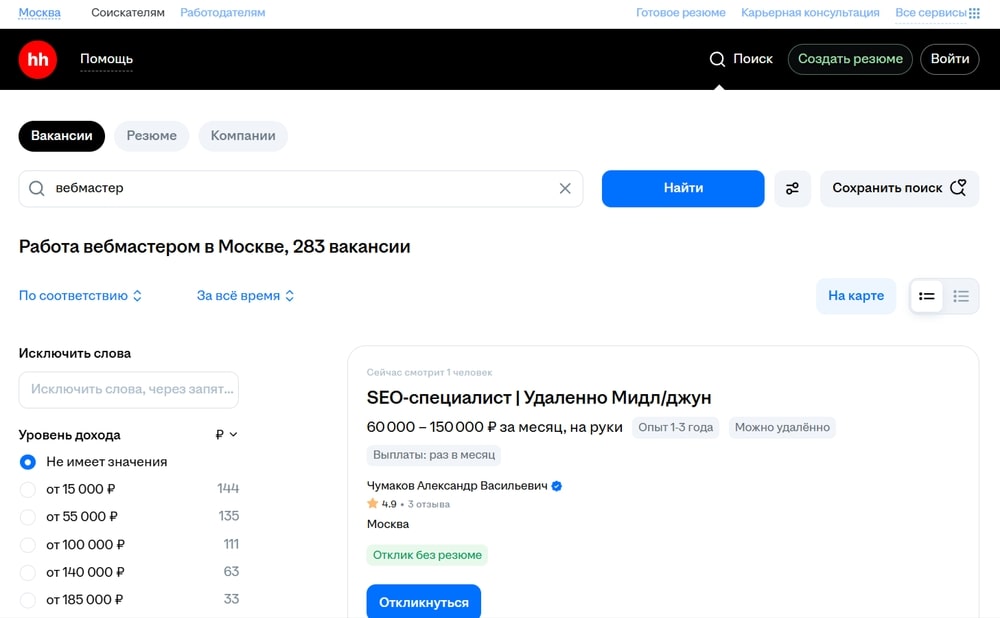The width and height of the screenshot is (1000, 618).
Task: Select income от 140 000 ₽
Action: pyautogui.click(x=27, y=572)
